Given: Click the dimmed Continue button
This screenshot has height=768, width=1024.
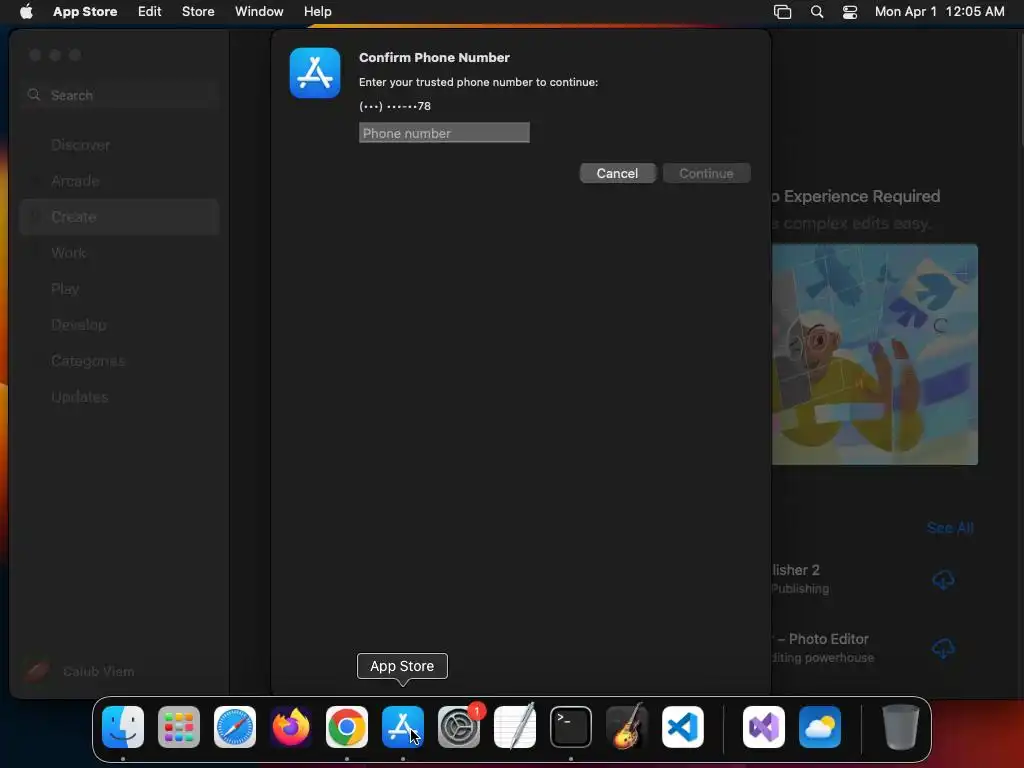Looking at the screenshot, I should (706, 173).
